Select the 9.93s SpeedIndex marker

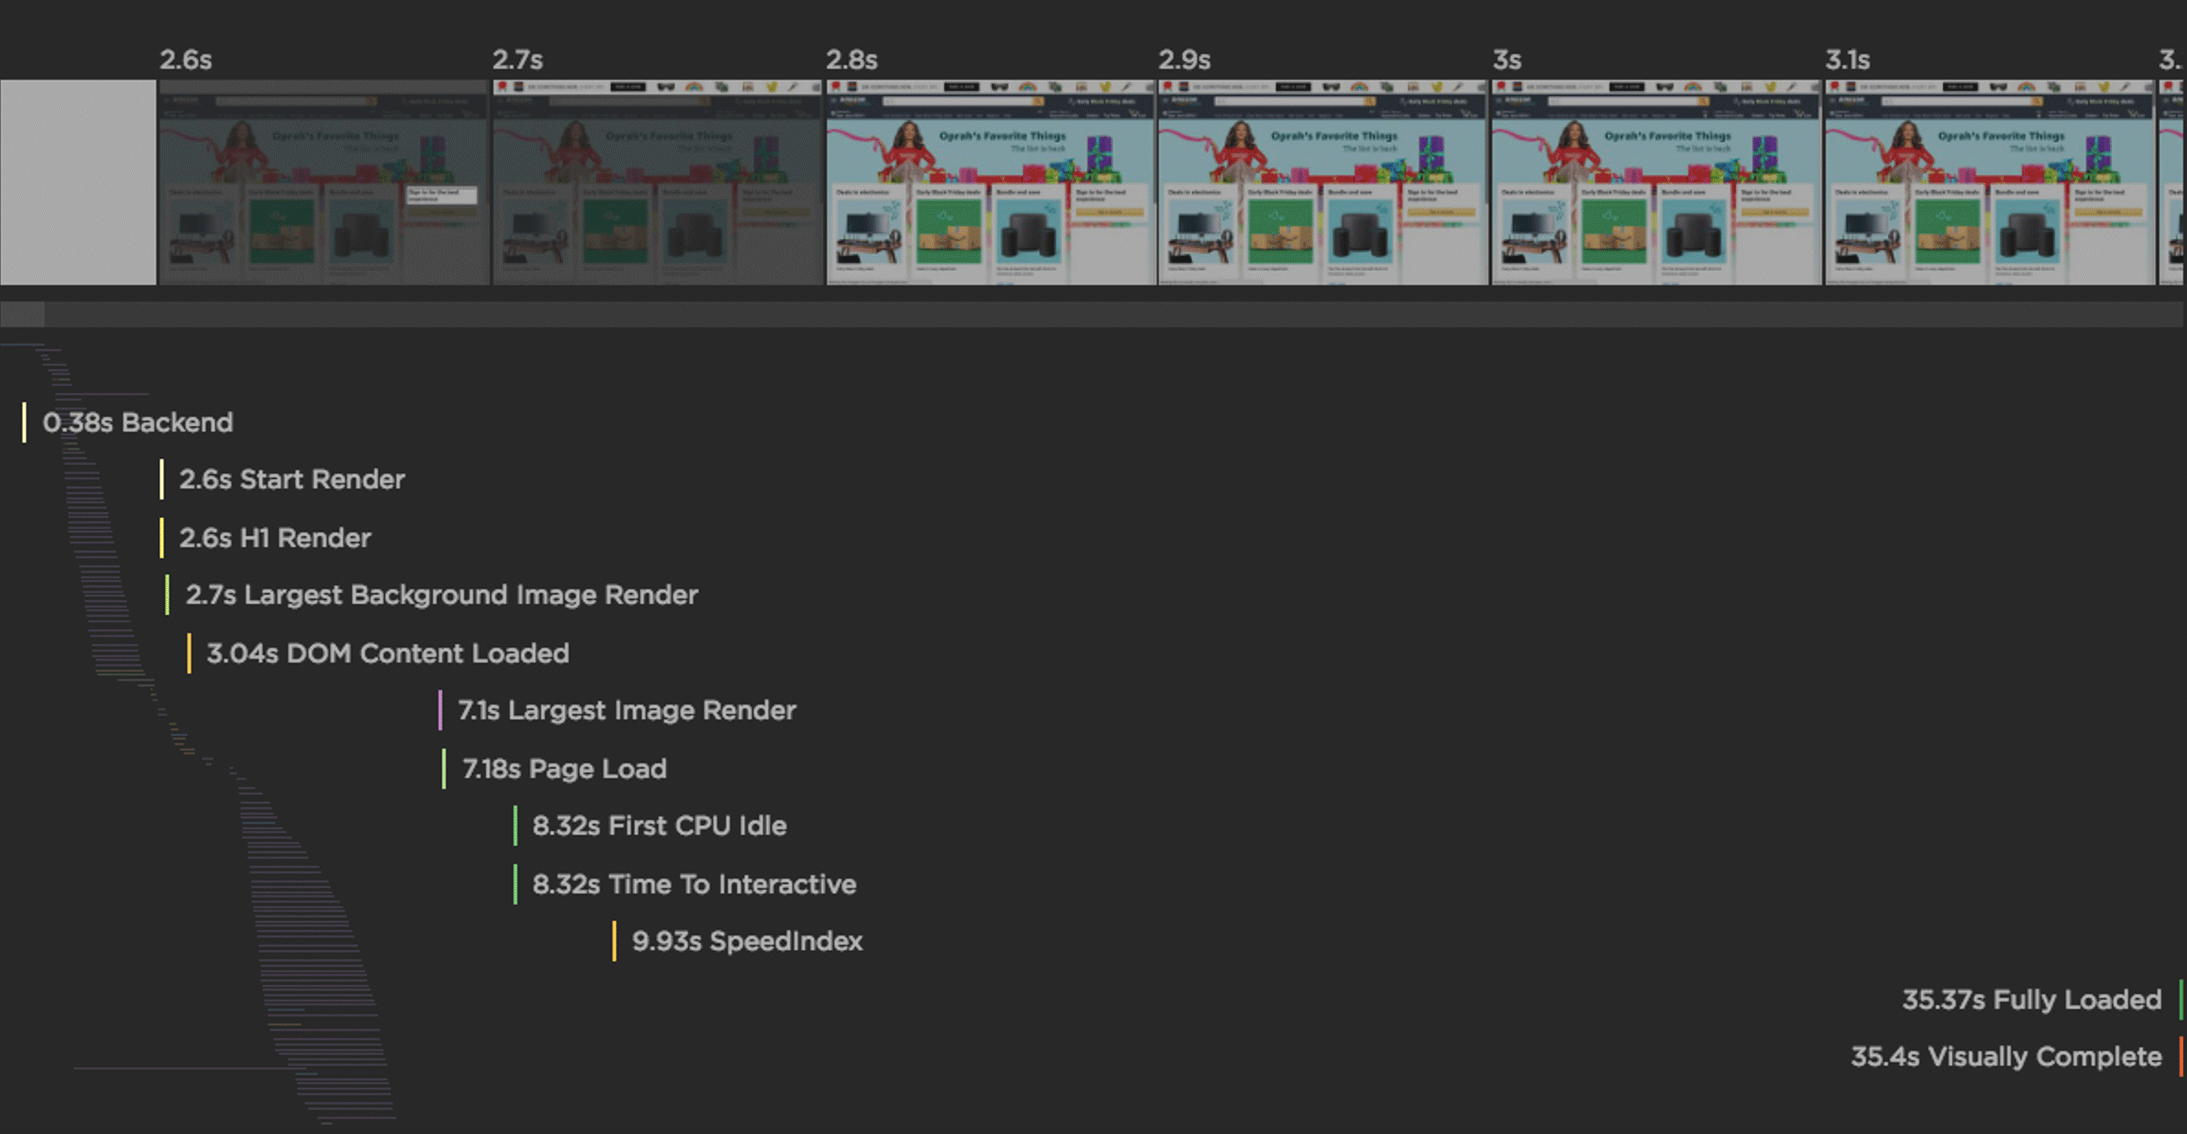(746, 941)
